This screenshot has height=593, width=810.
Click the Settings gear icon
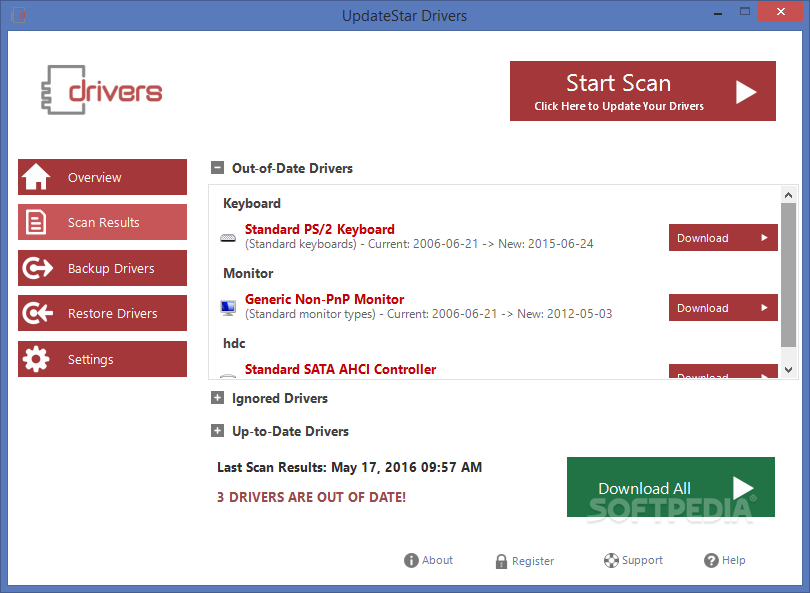(36, 358)
